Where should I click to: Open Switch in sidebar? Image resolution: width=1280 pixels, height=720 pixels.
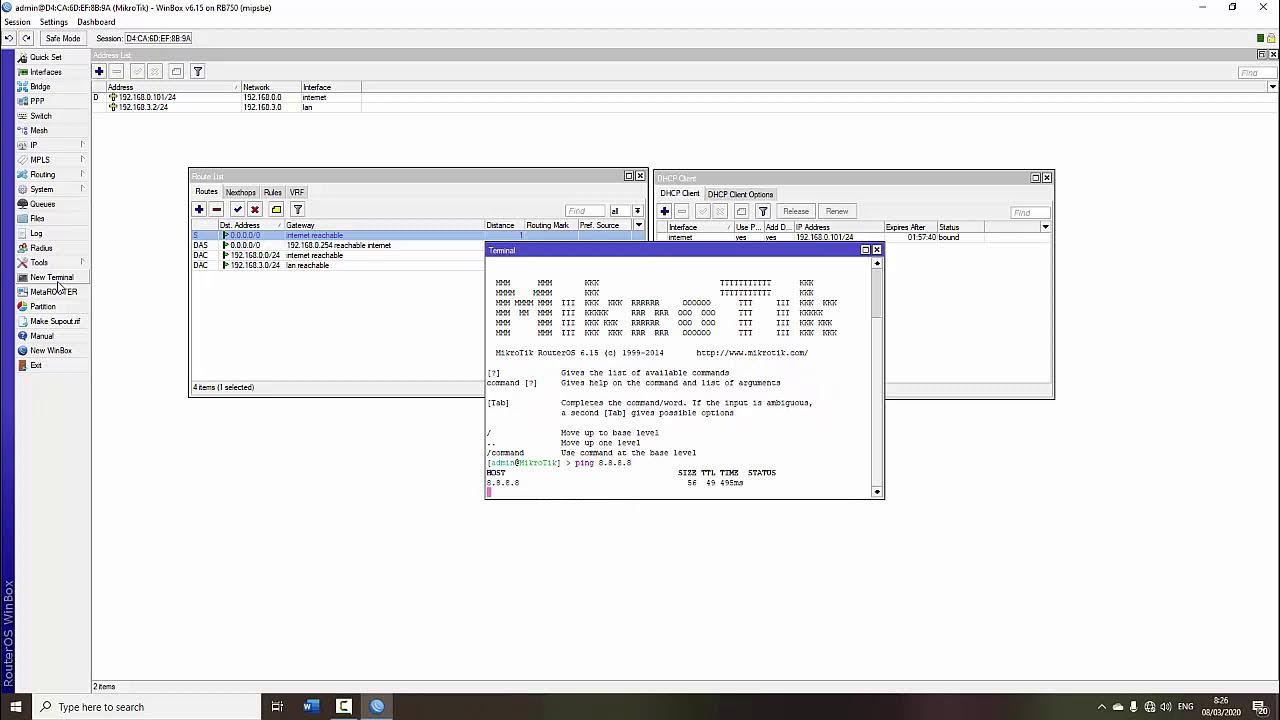click(x=40, y=116)
